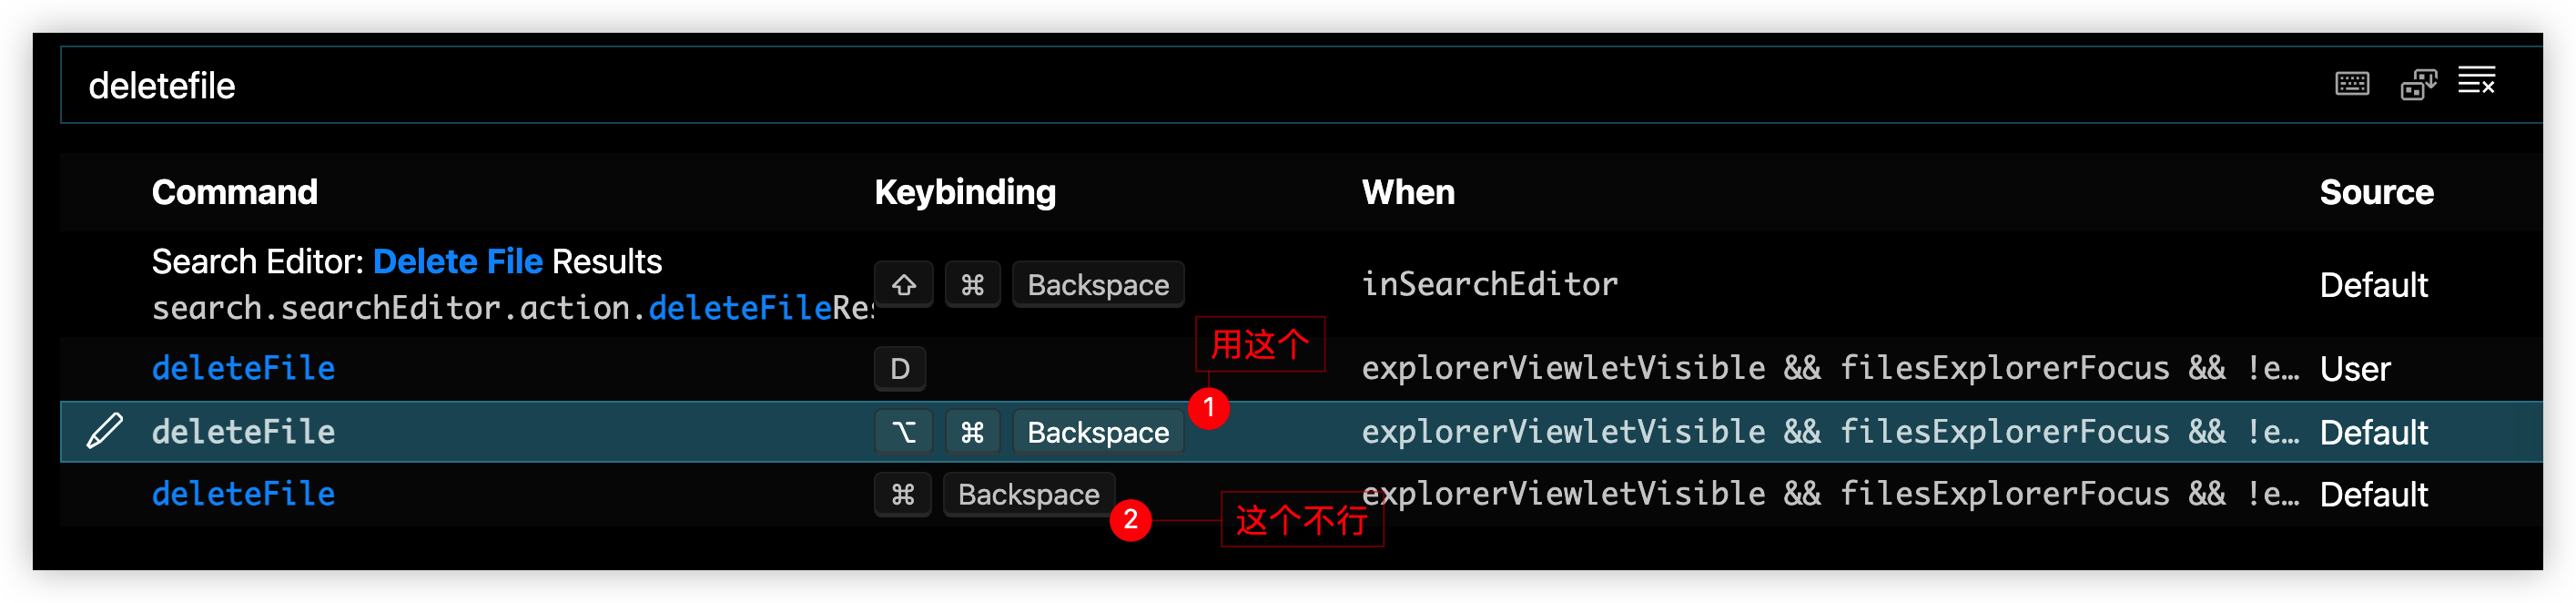Click the Keybinding column header
The height and width of the screenshot is (603, 2576).
tap(964, 192)
